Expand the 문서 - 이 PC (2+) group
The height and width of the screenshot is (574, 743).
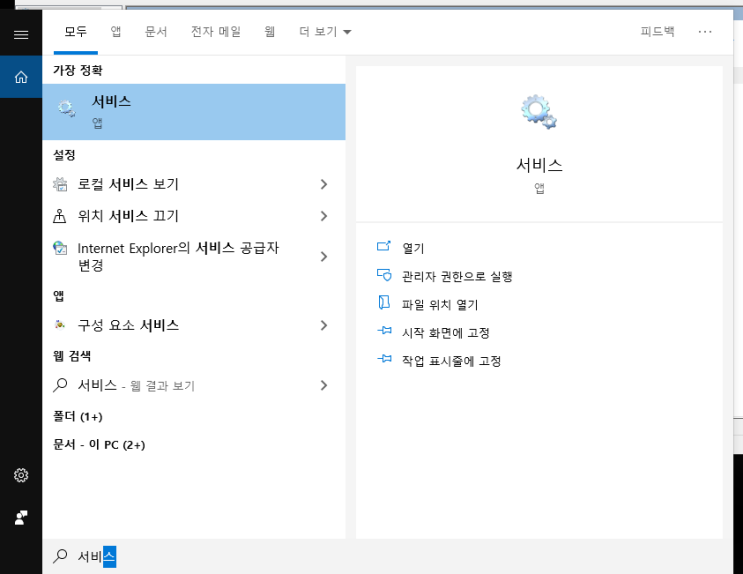coord(99,445)
